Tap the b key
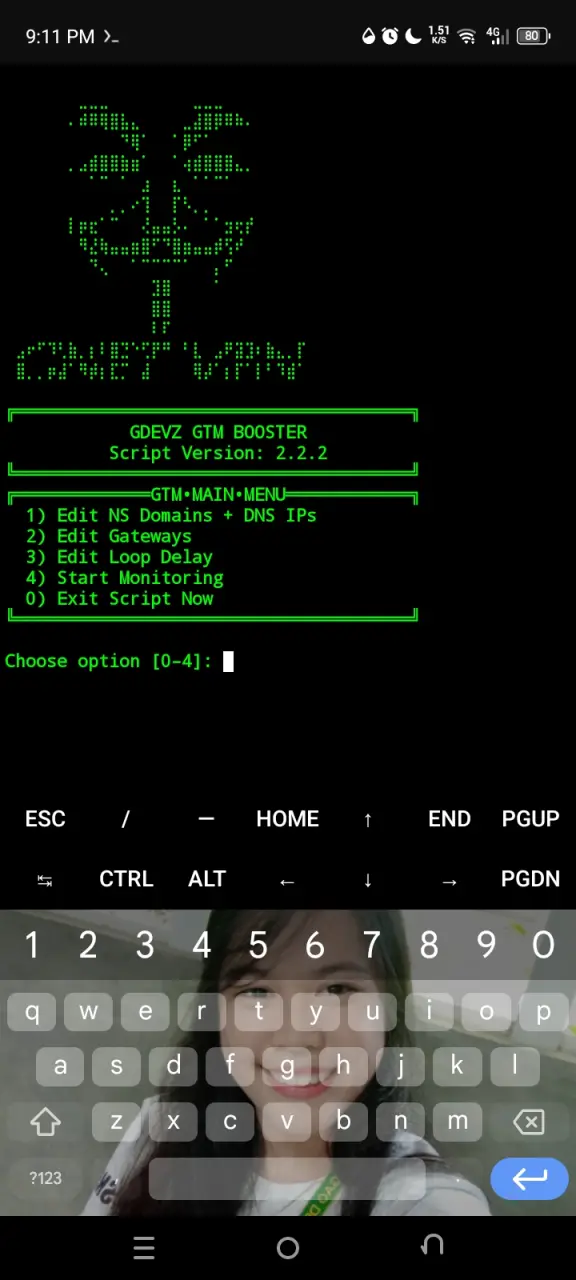 345,1122
